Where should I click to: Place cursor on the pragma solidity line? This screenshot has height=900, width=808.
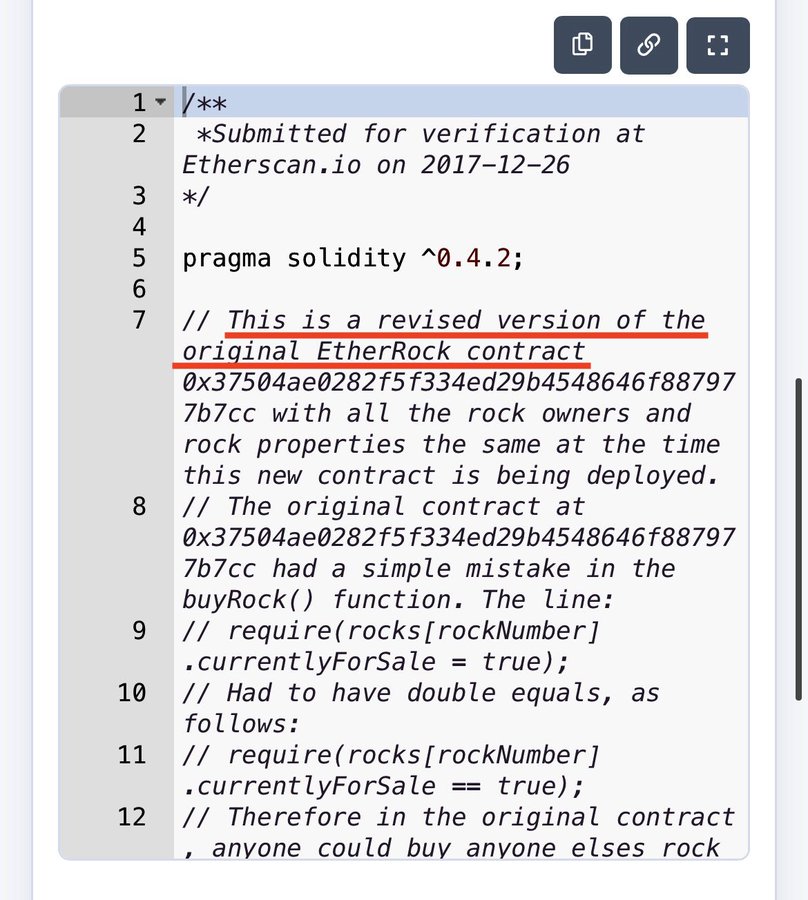[x=352, y=258]
